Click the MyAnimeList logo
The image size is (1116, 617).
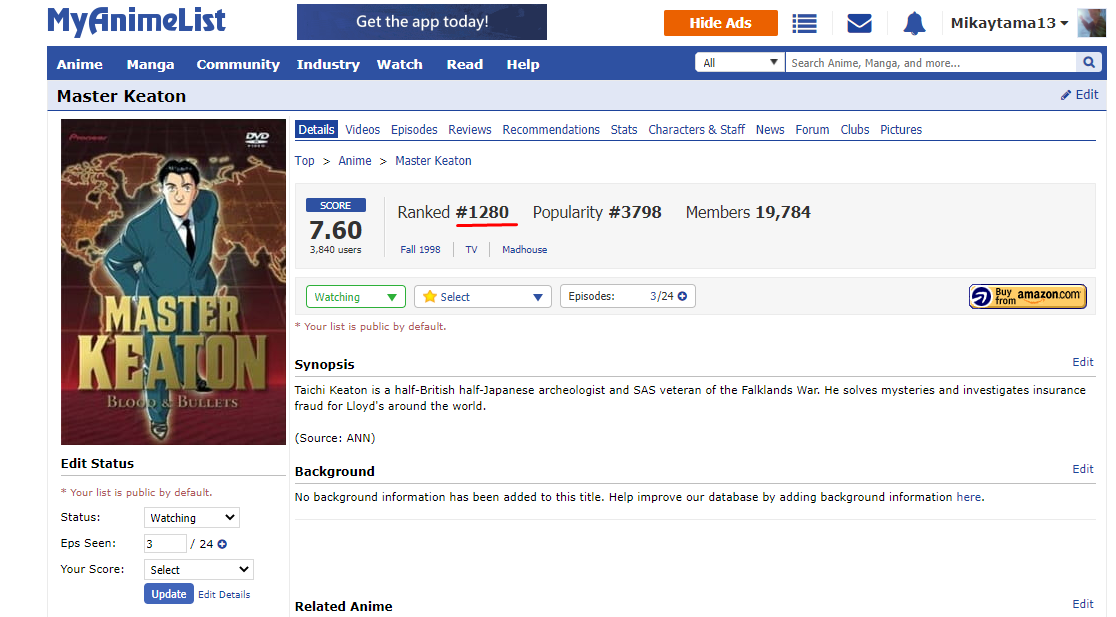(x=137, y=22)
